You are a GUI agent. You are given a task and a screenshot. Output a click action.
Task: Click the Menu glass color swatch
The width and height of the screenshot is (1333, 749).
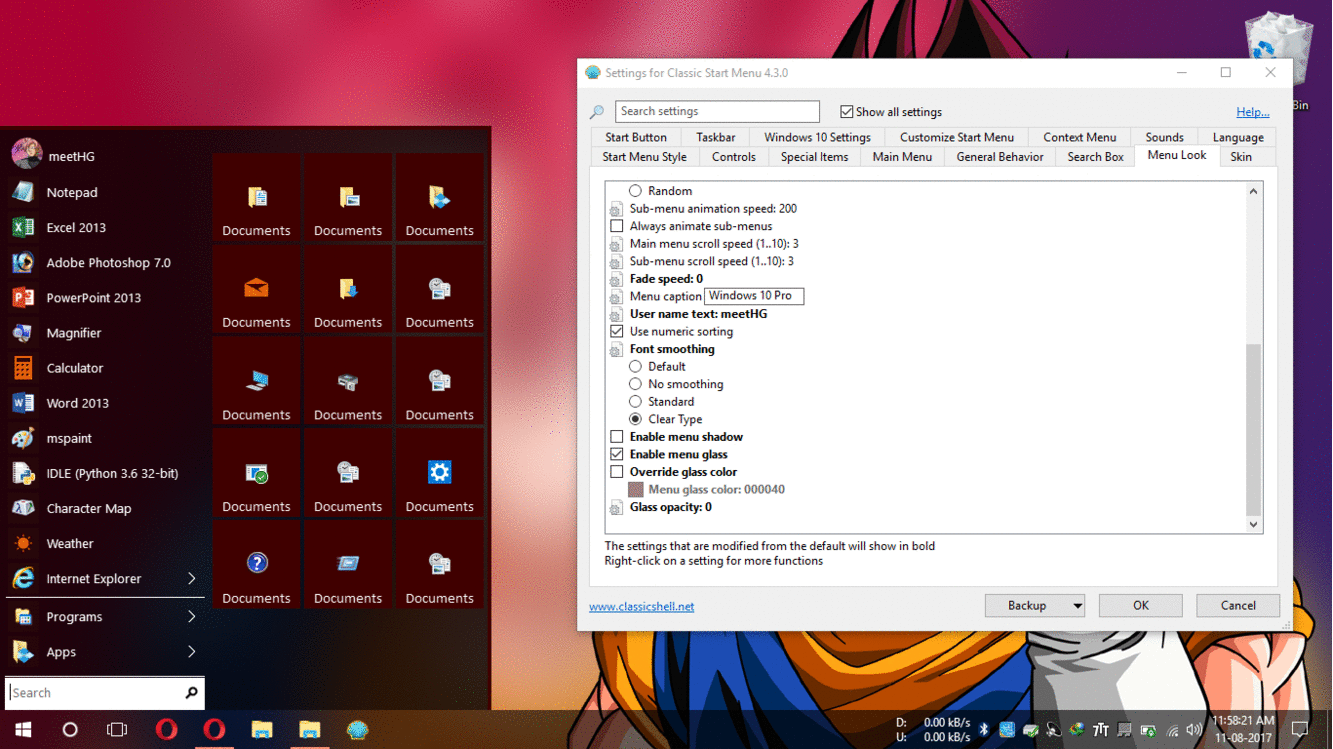point(636,490)
